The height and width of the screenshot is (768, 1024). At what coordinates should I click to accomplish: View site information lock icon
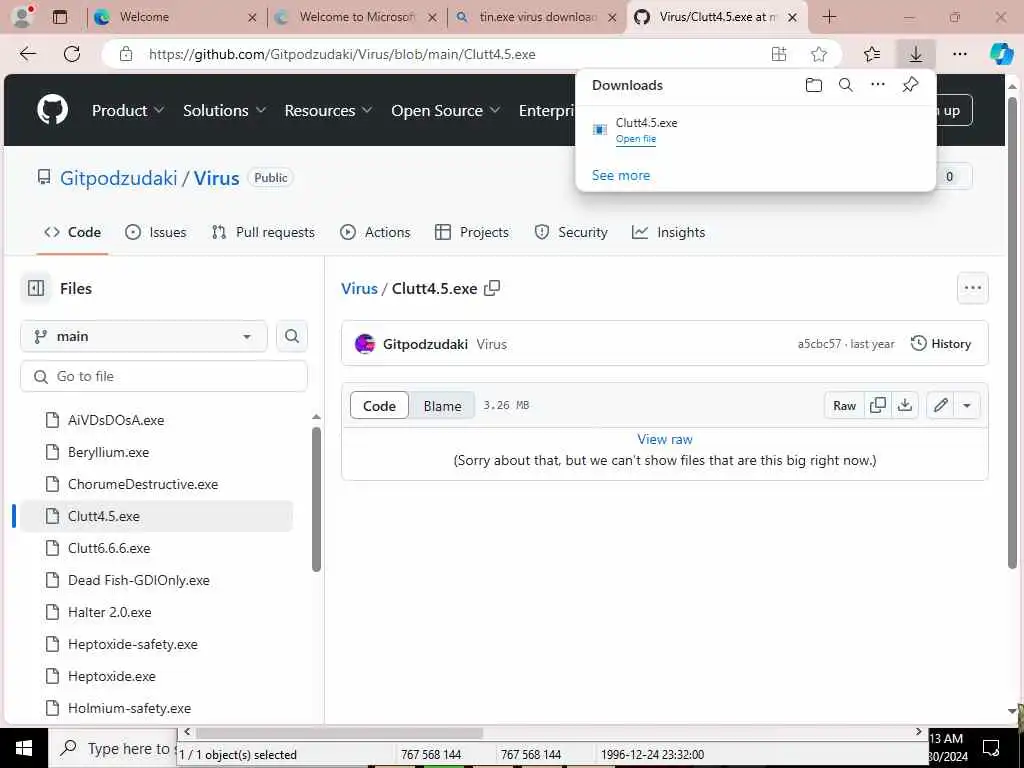[x=126, y=54]
